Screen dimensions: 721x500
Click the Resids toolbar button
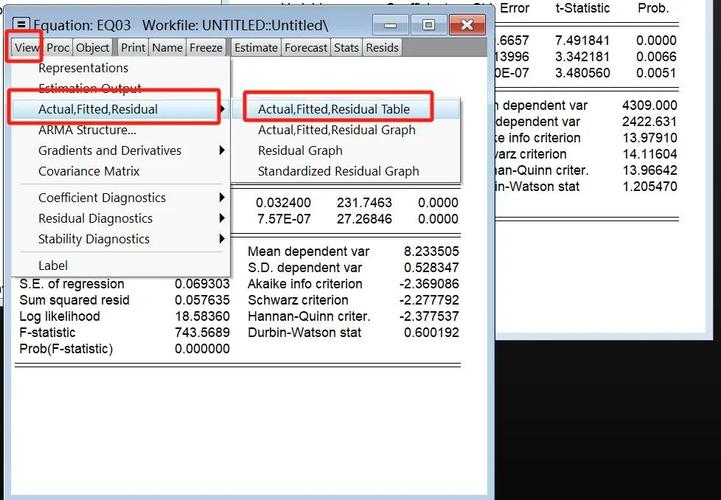point(382,47)
